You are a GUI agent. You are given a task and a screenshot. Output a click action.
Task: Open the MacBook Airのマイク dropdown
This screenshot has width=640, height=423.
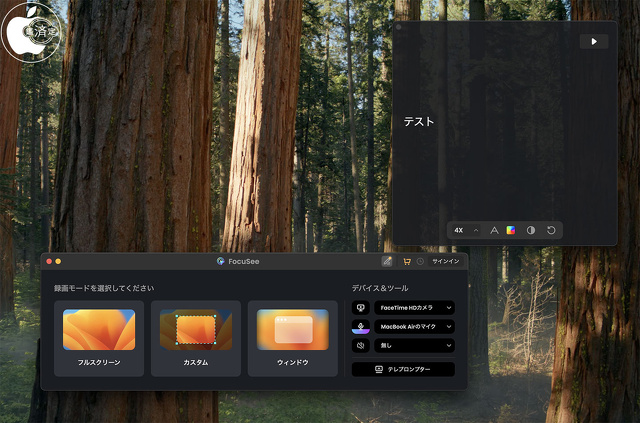point(414,327)
